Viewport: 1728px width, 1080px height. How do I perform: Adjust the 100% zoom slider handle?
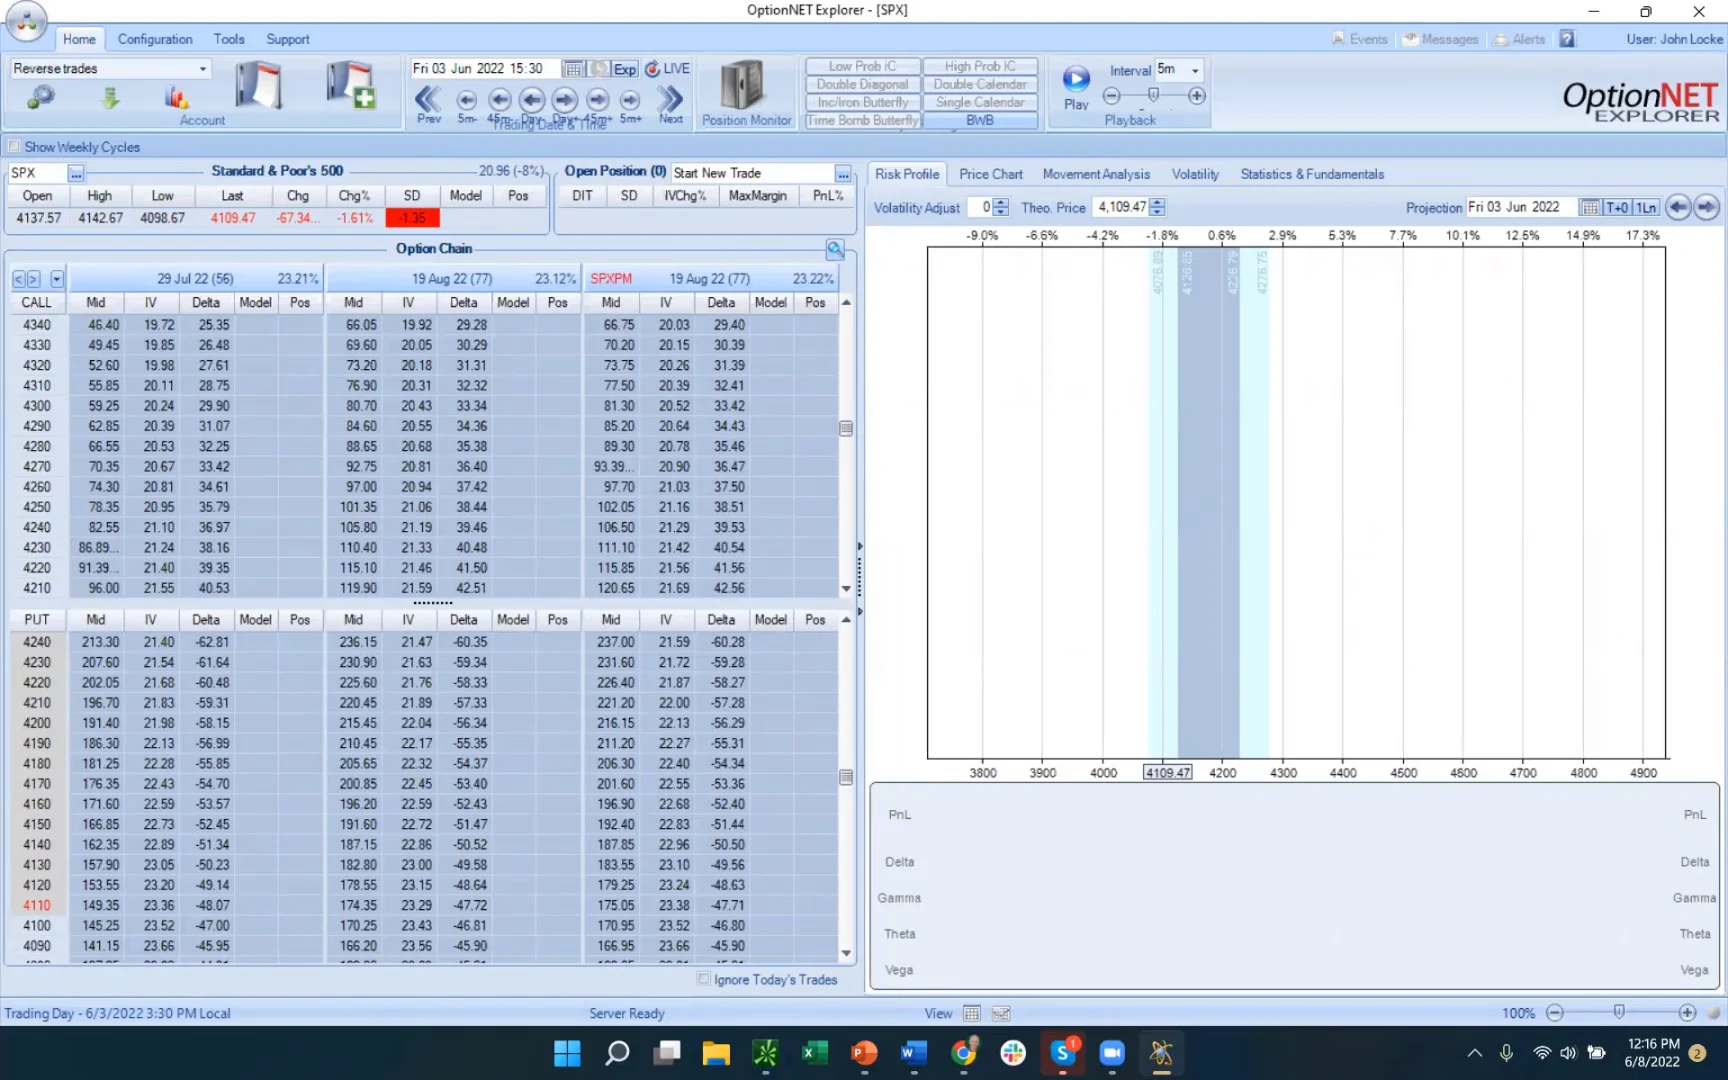tap(1619, 1012)
